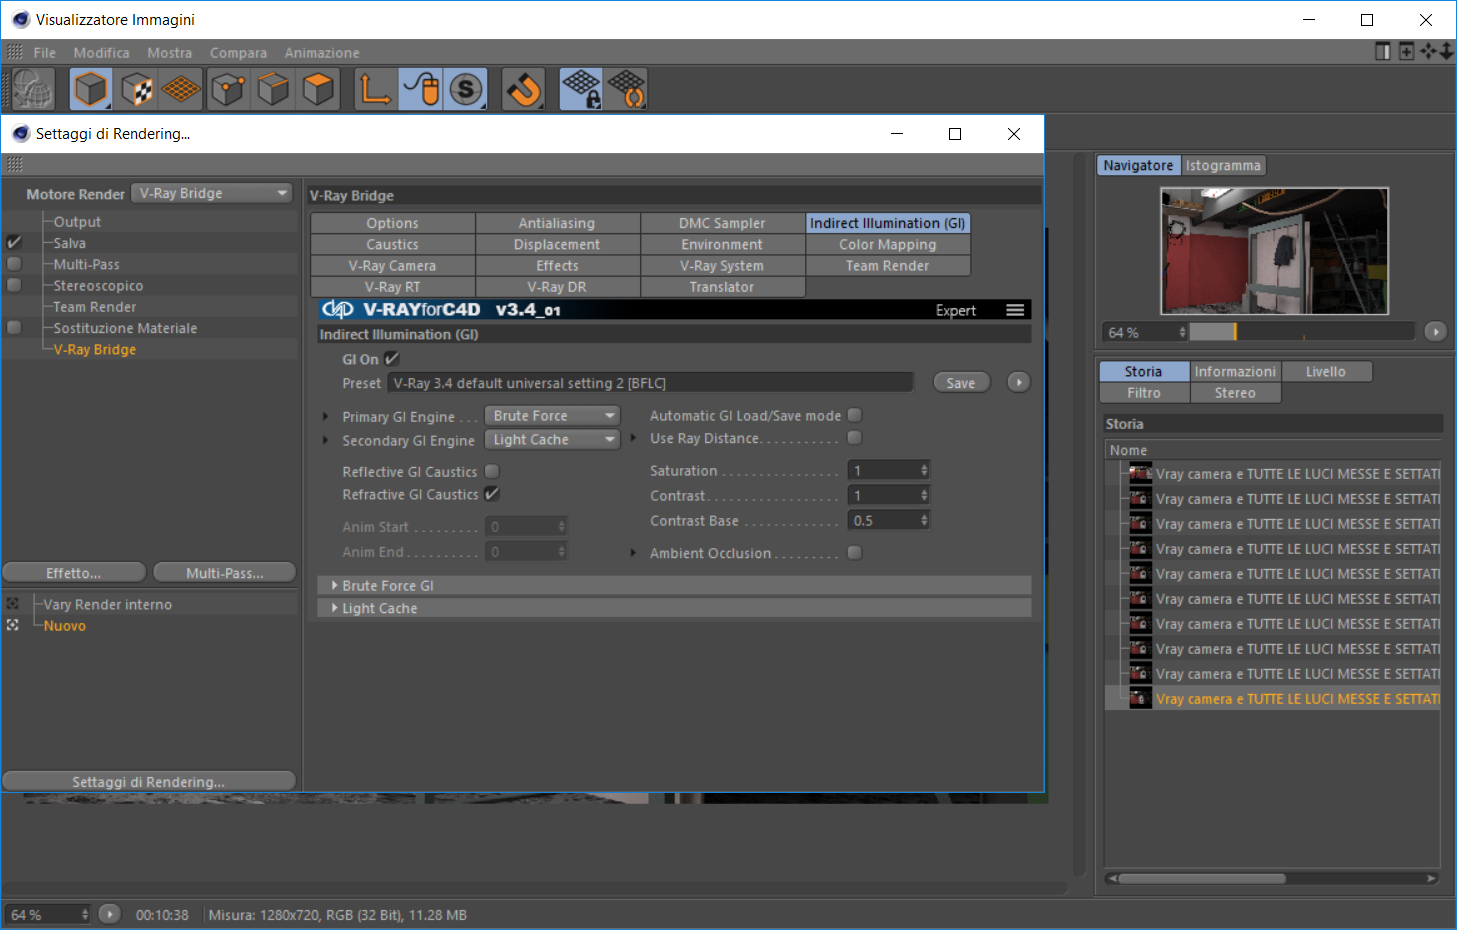Switch to the Informazioni tab
This screenshot has width=1457, height=930.
pyautogui.click(x=1235, y=371)
